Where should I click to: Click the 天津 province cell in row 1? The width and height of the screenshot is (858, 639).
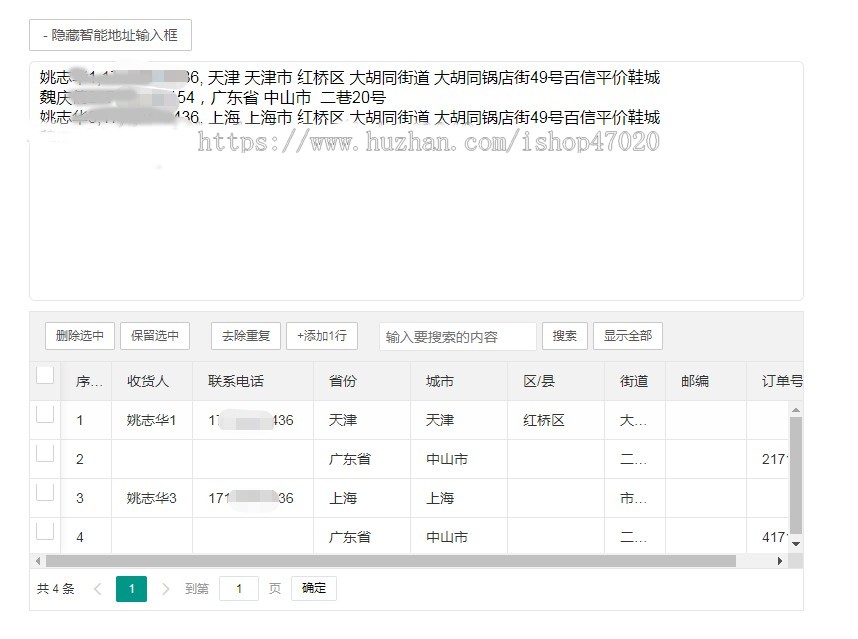pyautogui.click(x=362, y=420)
